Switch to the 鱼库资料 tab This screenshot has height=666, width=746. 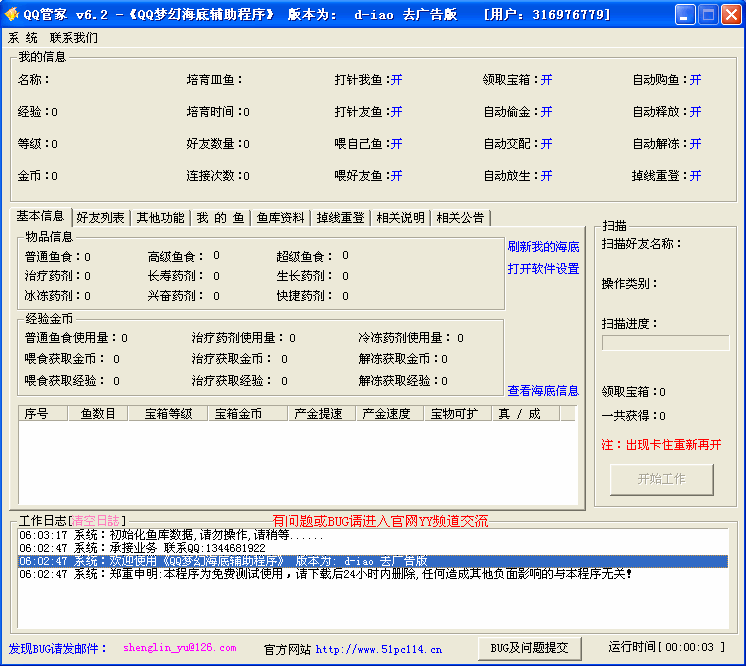[x=280, y=218]
